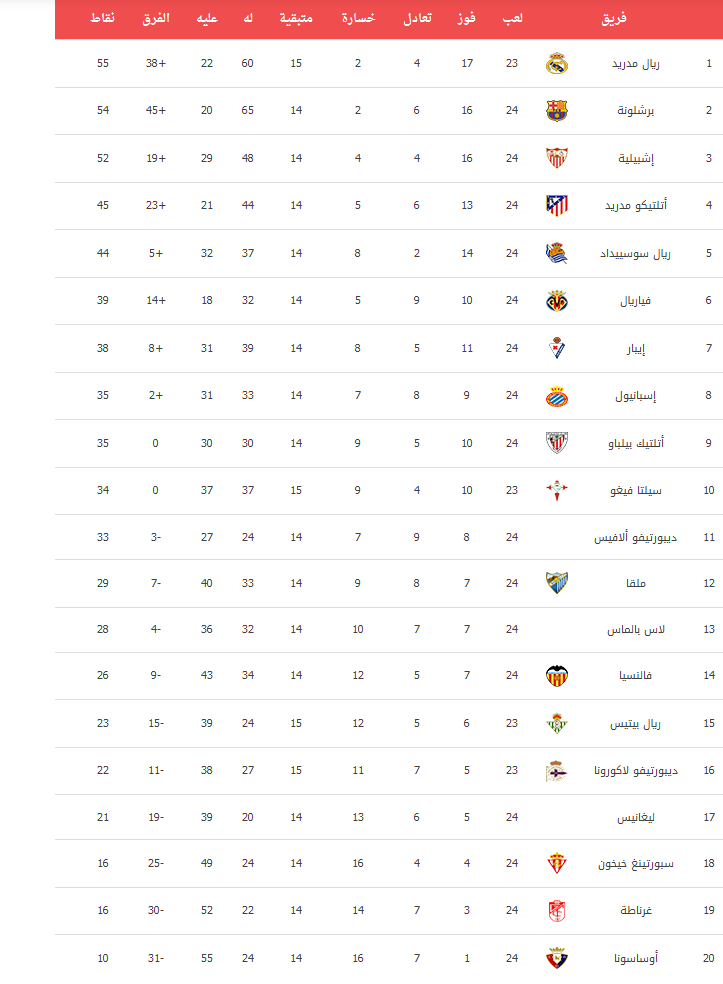Click the نقاط column header
The image size is (723, 984).
(102, 18)
